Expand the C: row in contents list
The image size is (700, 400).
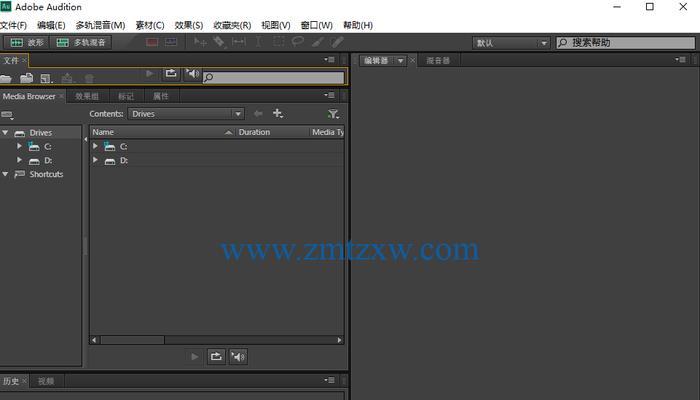[x=95, y=146]
